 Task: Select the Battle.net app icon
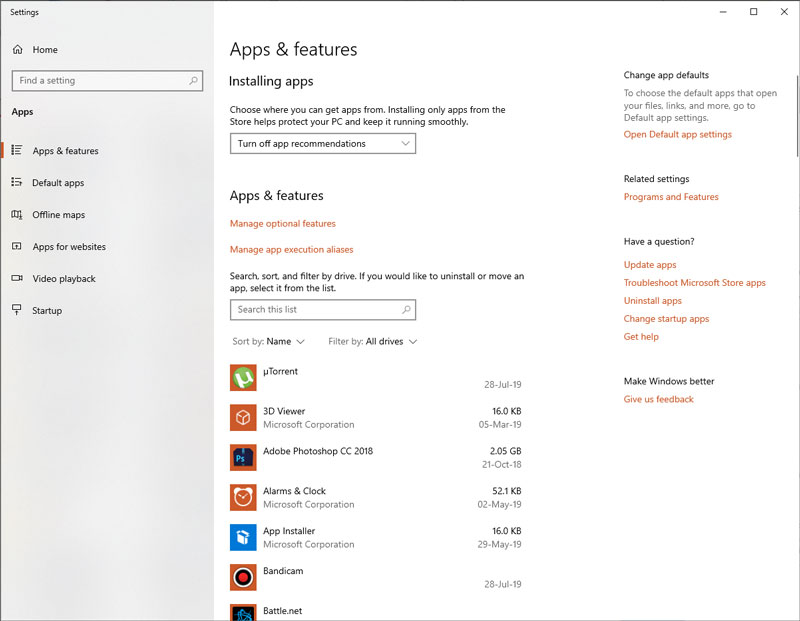243,612
